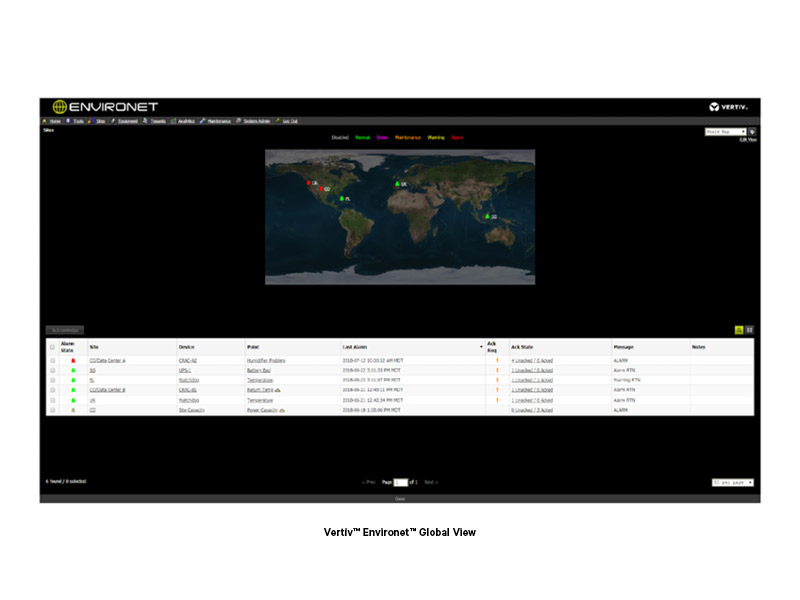Select the green FL map marker
The height and width of the screenshot is (600, 800).
click(x=342, y=198)
